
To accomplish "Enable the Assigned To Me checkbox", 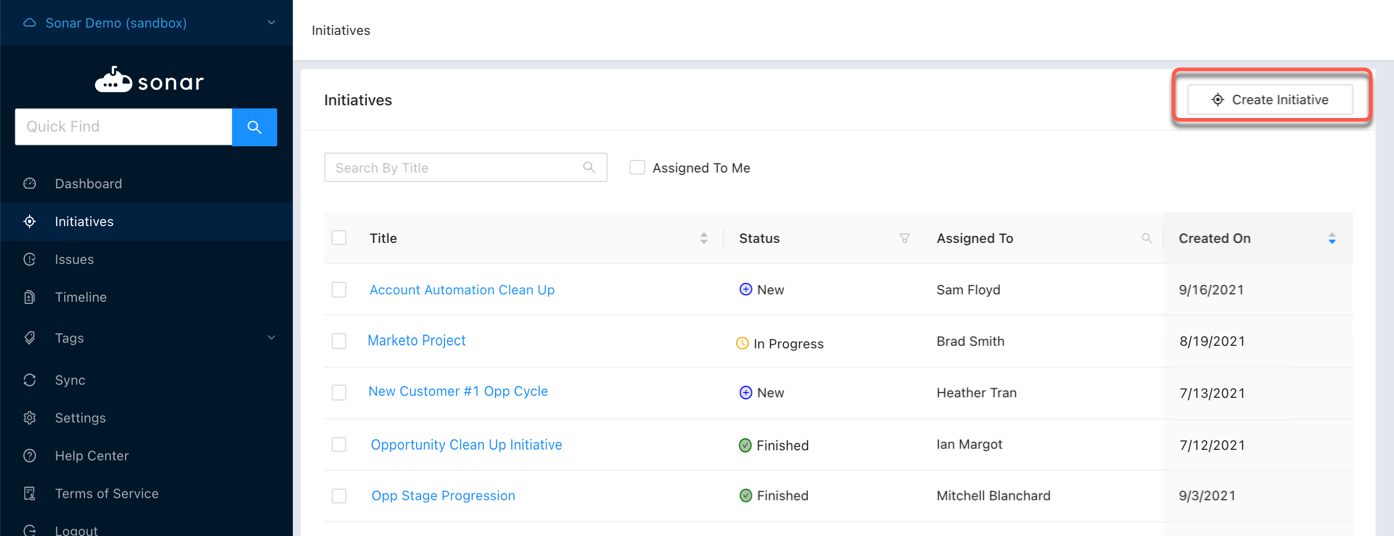I will point(637,168).
